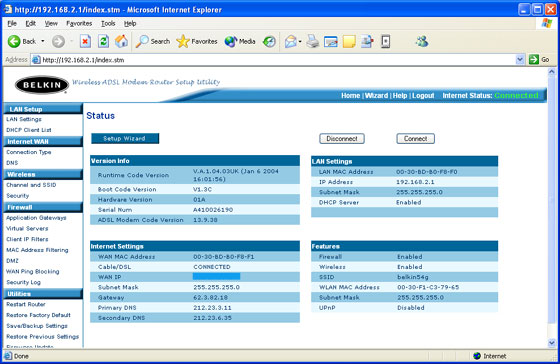This screenshot has height=364, width=560.
Task: Open Application Gateways page
Action: coord(36,218)
